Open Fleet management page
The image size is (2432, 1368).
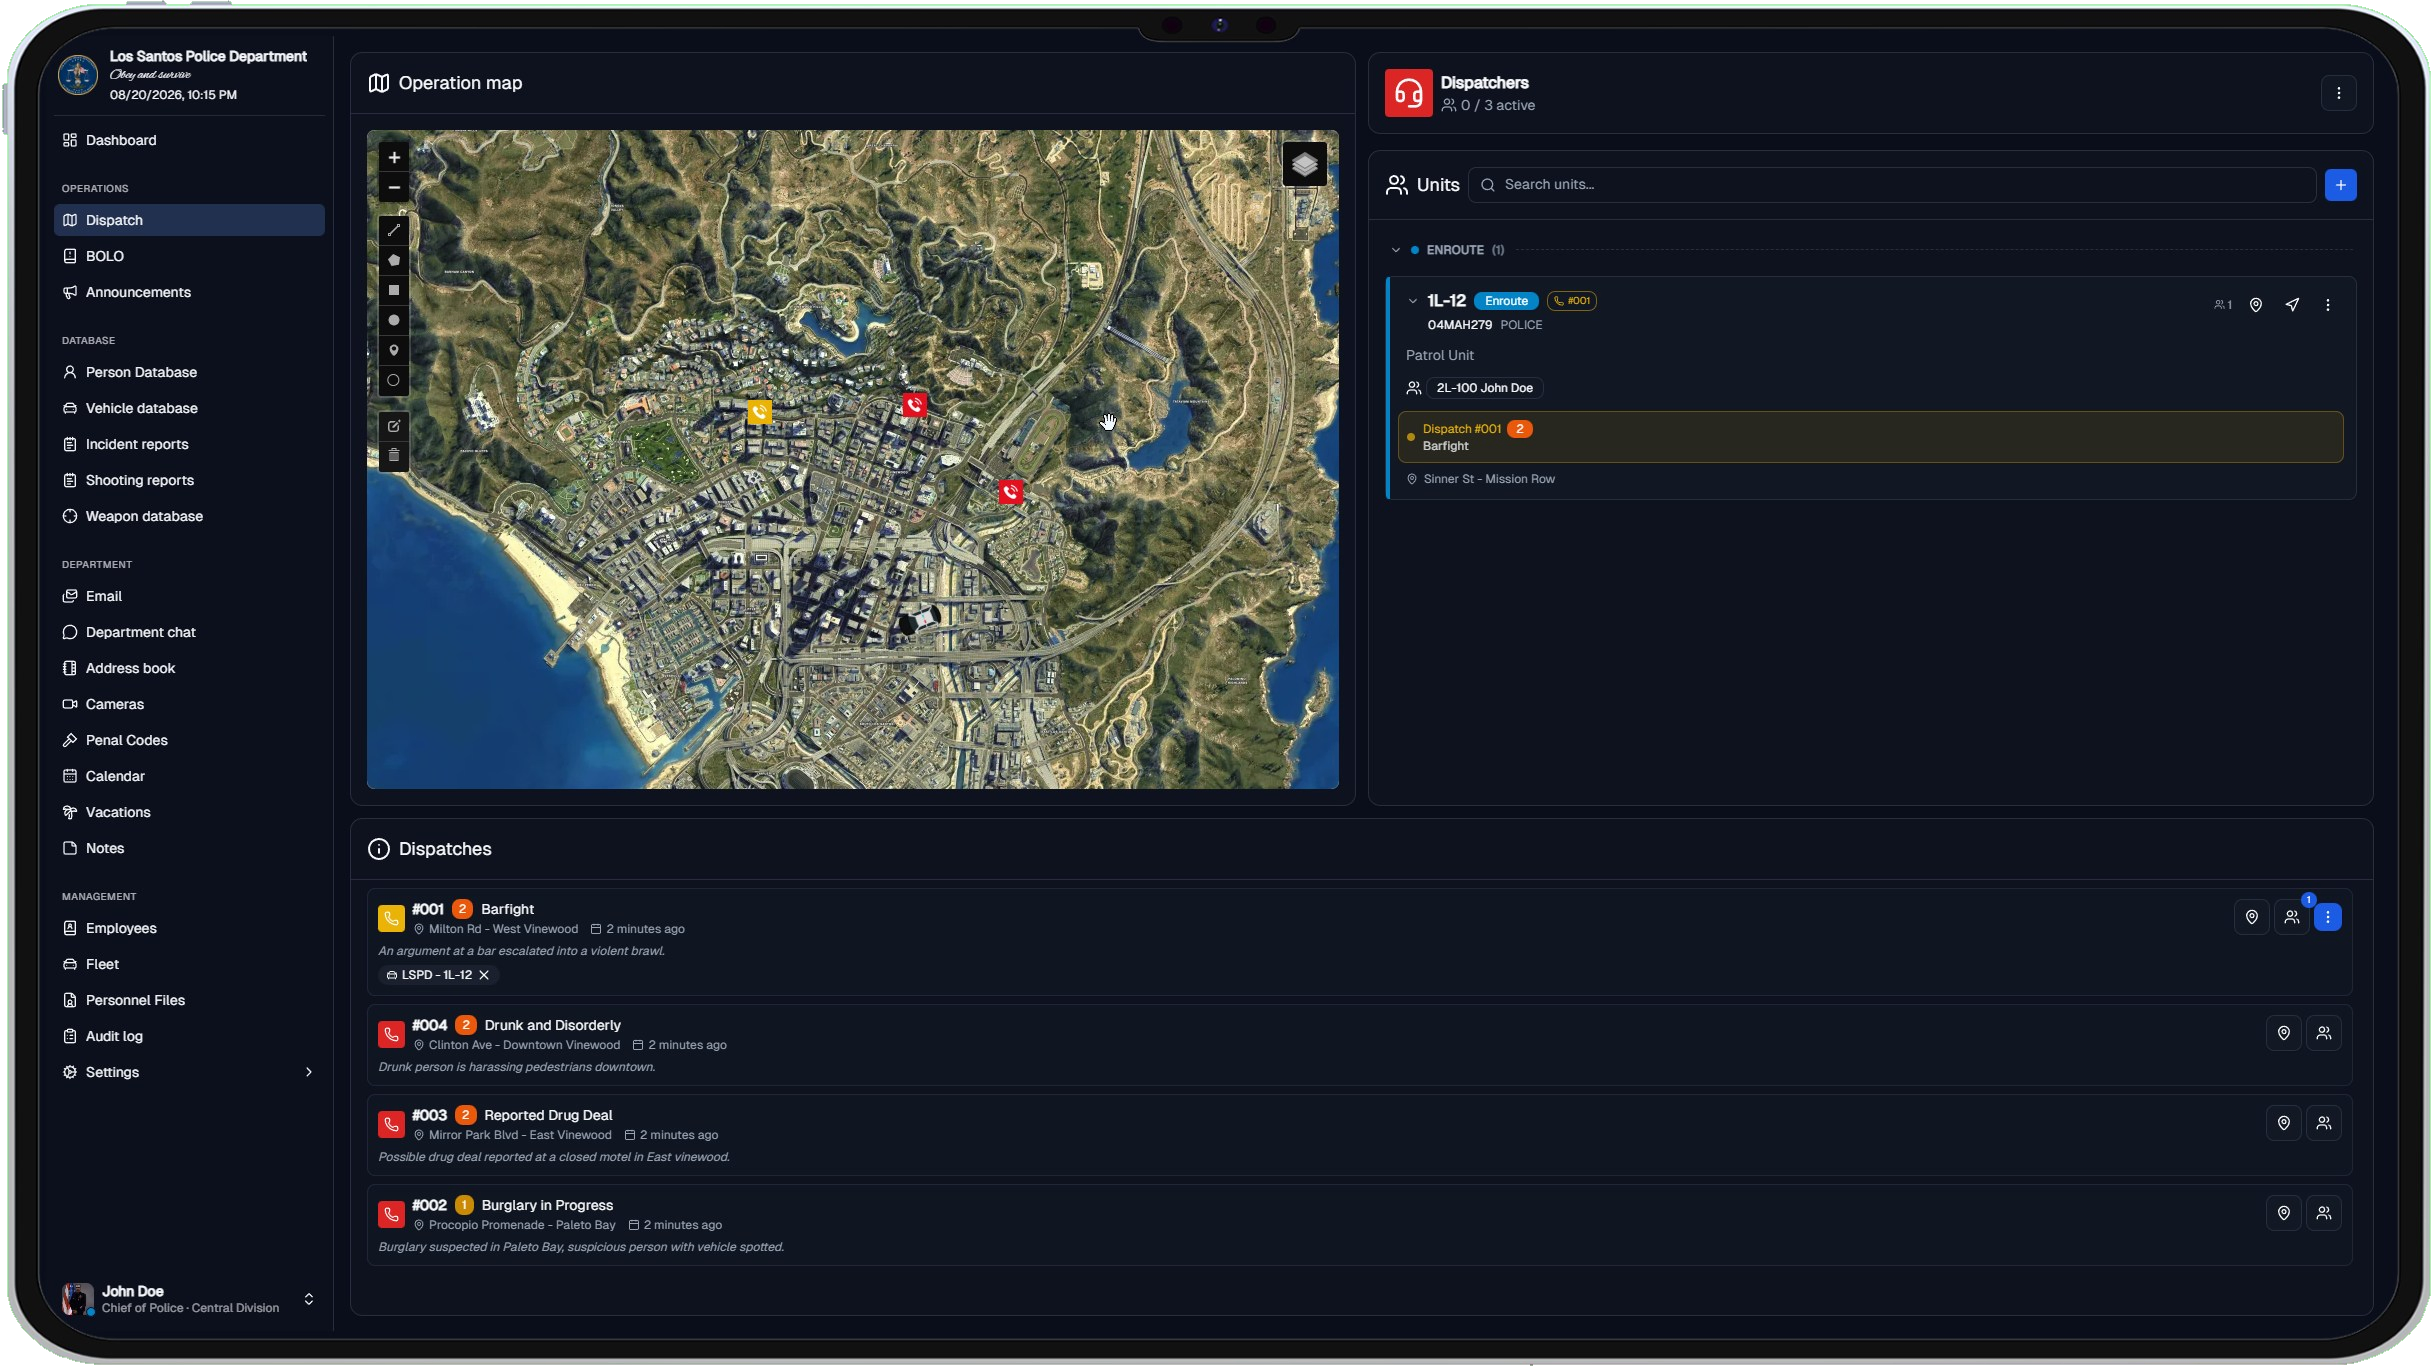pyautogui.click(x=189, y=964)
